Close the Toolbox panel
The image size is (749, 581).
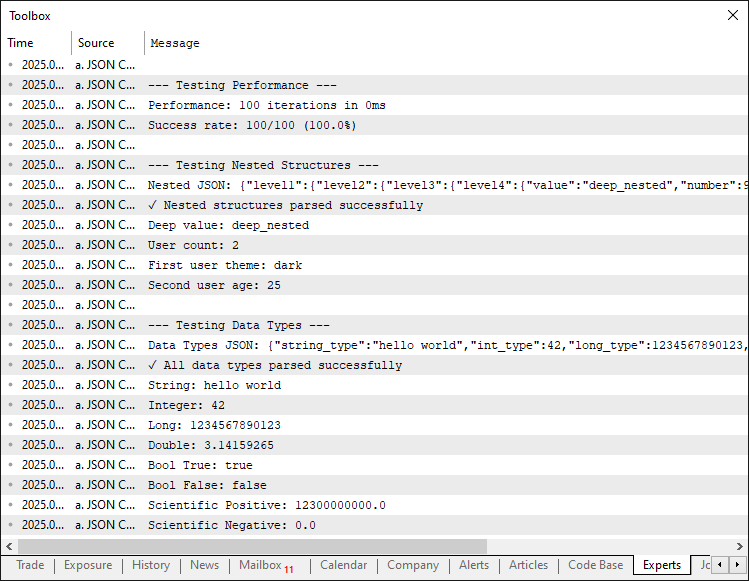(732, 15)
